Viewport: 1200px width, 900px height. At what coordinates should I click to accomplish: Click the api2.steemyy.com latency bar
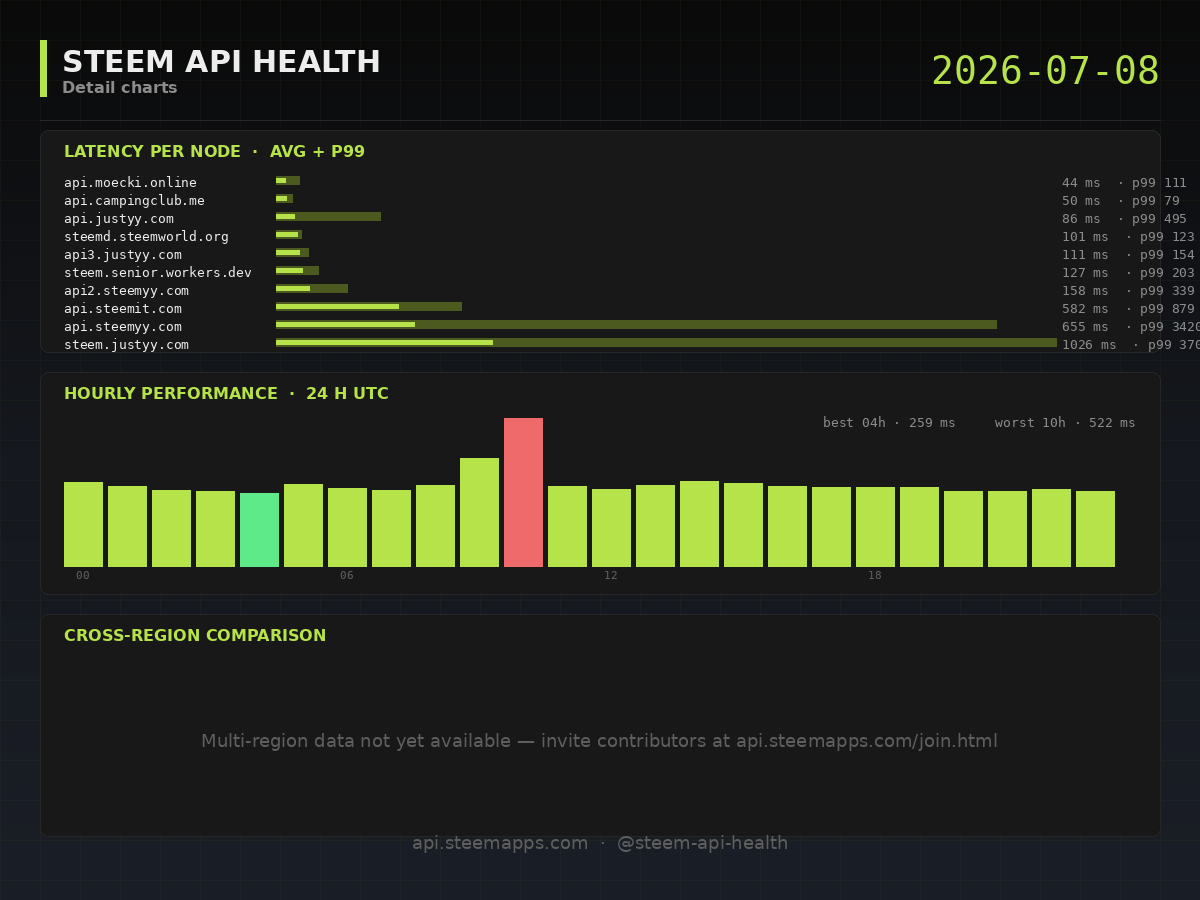pos(312,288)
